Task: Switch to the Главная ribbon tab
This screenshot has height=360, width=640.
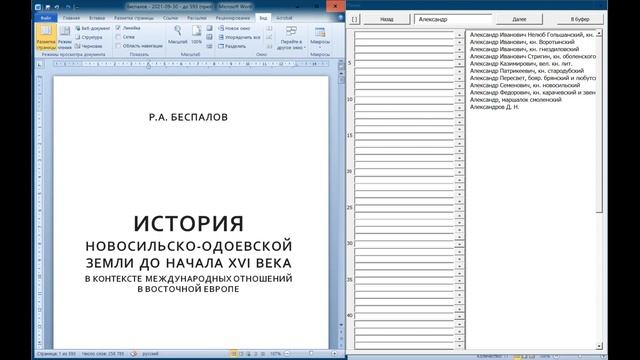Action: click(71, 18)
